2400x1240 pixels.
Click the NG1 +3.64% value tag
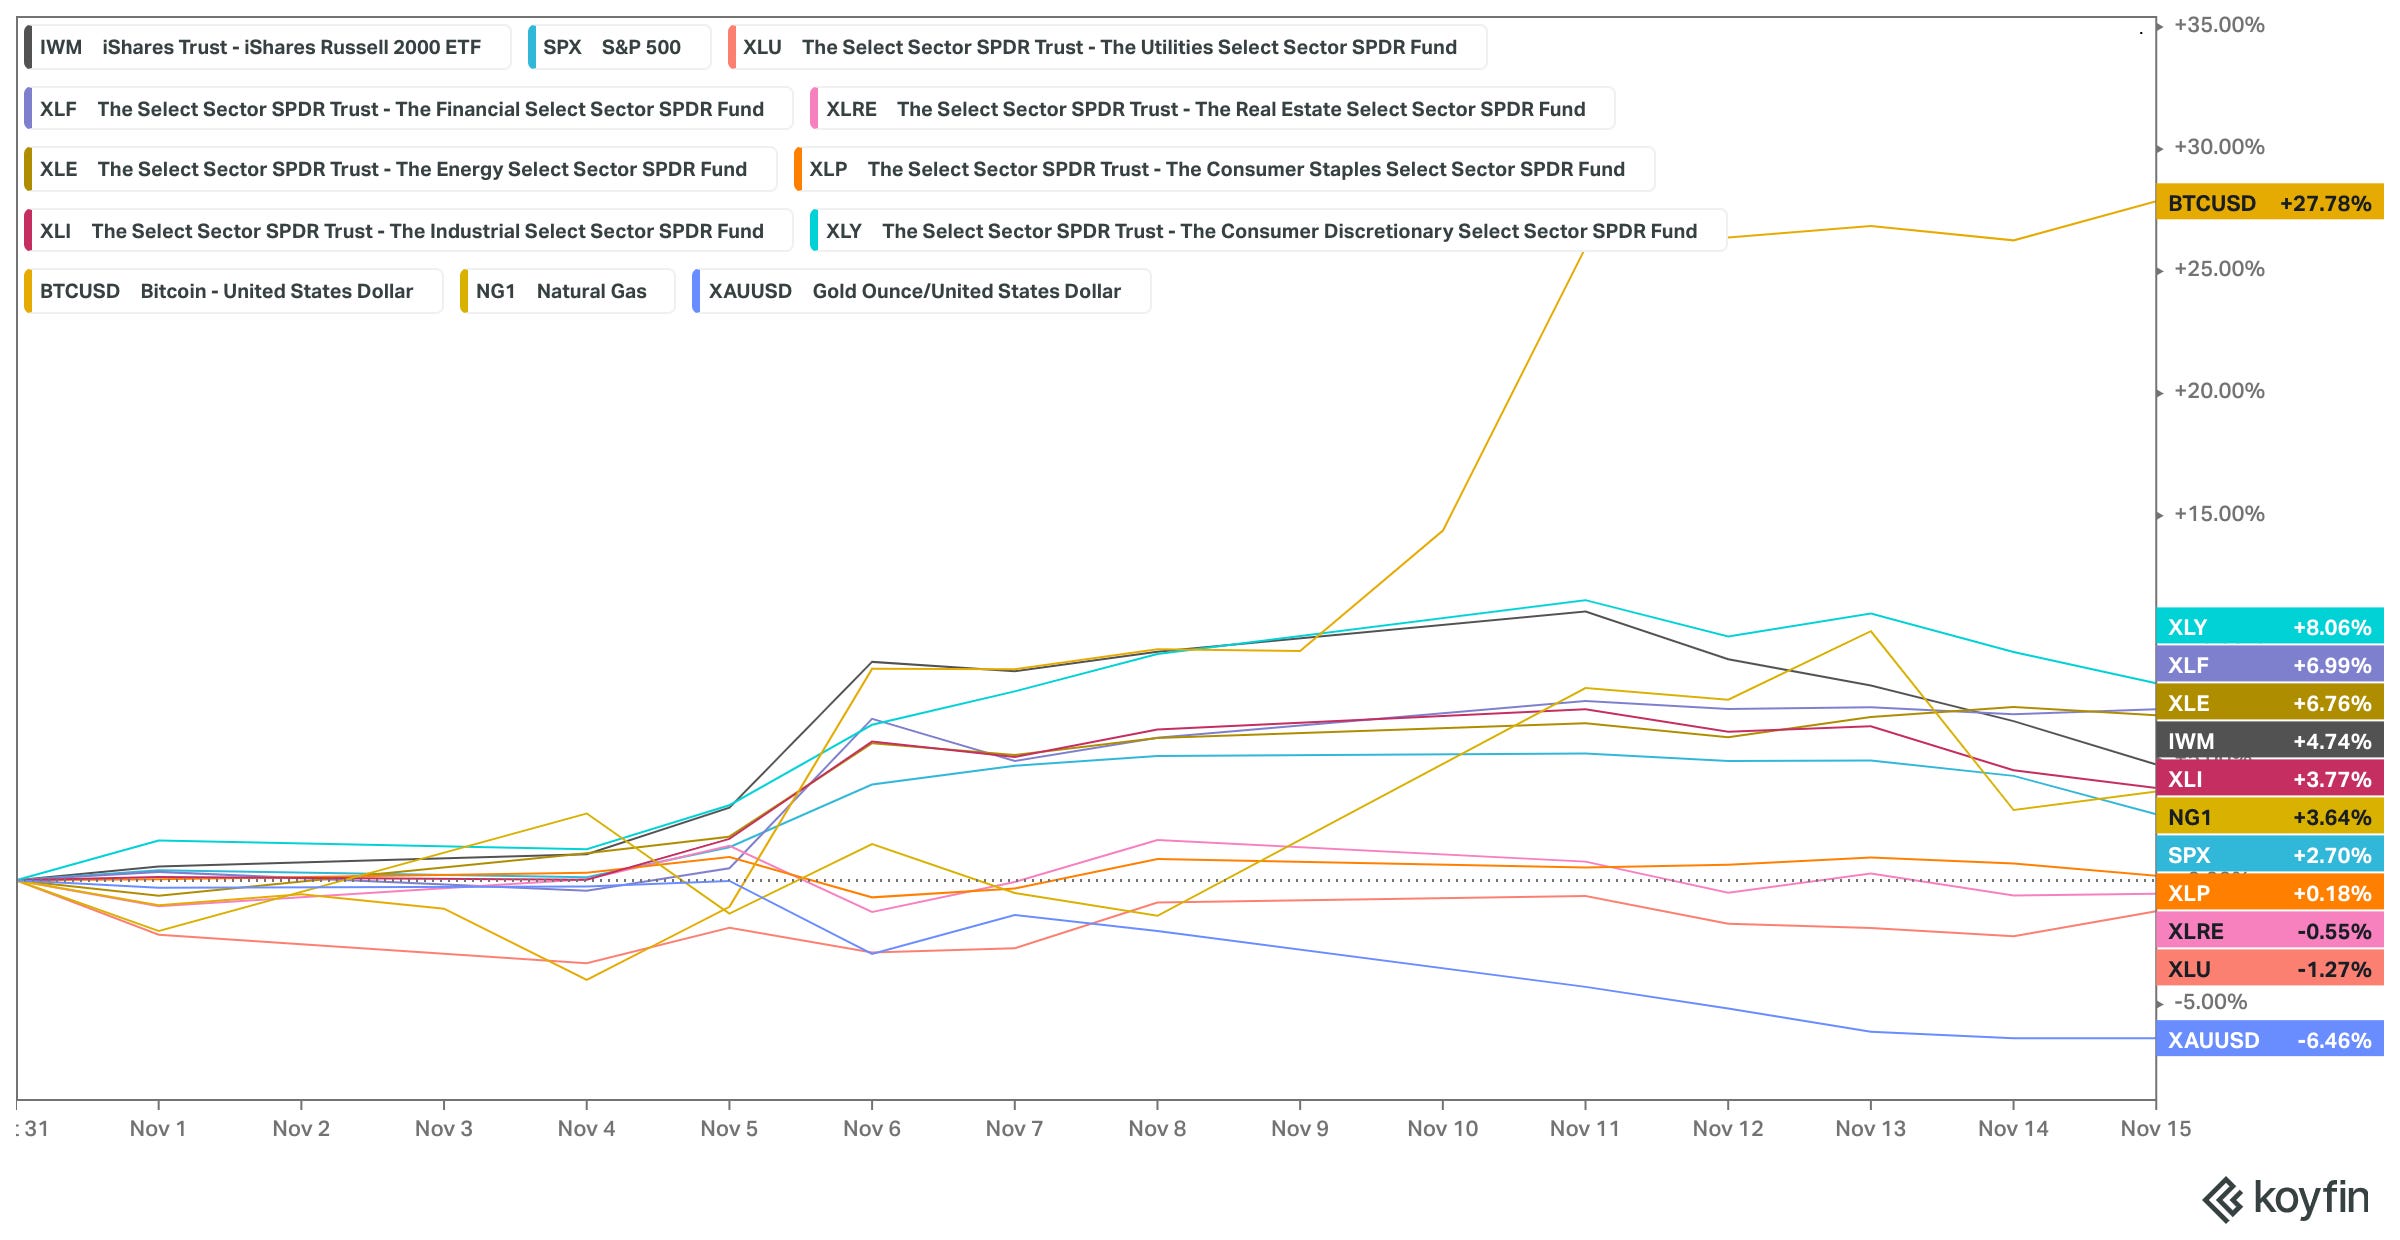tap(2268, 817)
